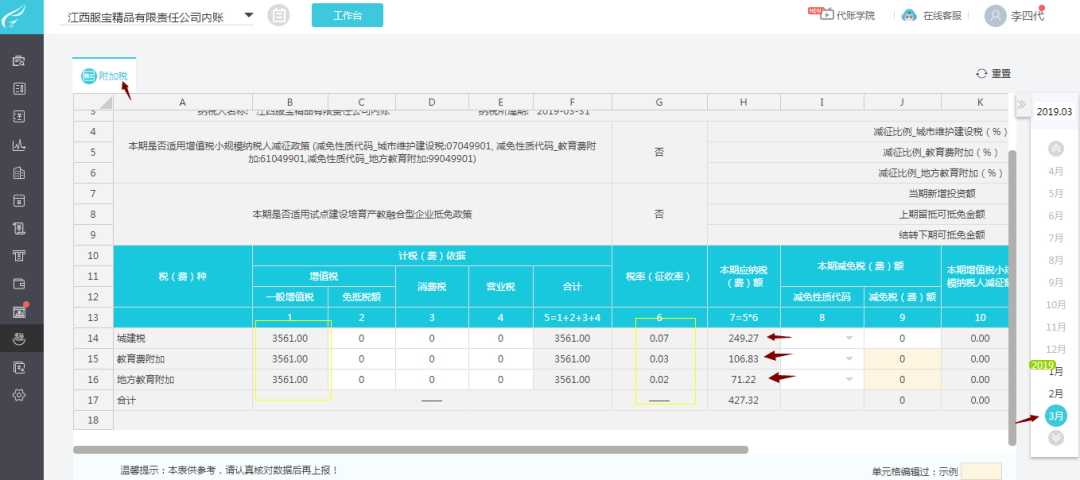Open the sidebar icon with red notification dot
Image resolution: width=1080 pixels, height=480 pixels.
(x=19, y=311)
